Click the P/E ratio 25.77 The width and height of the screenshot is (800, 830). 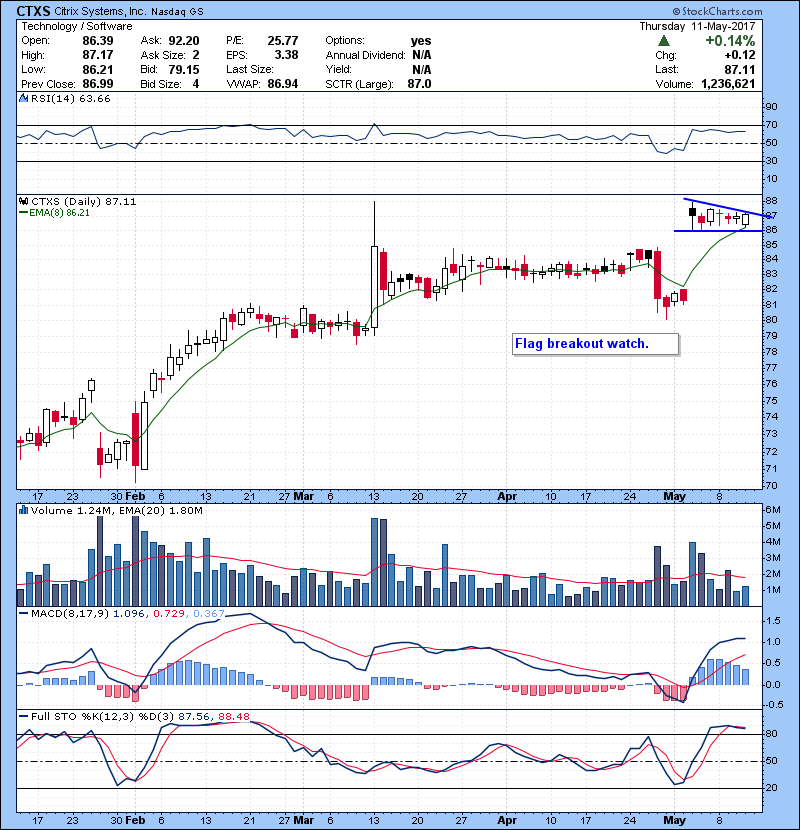click(x=283, y=41)
